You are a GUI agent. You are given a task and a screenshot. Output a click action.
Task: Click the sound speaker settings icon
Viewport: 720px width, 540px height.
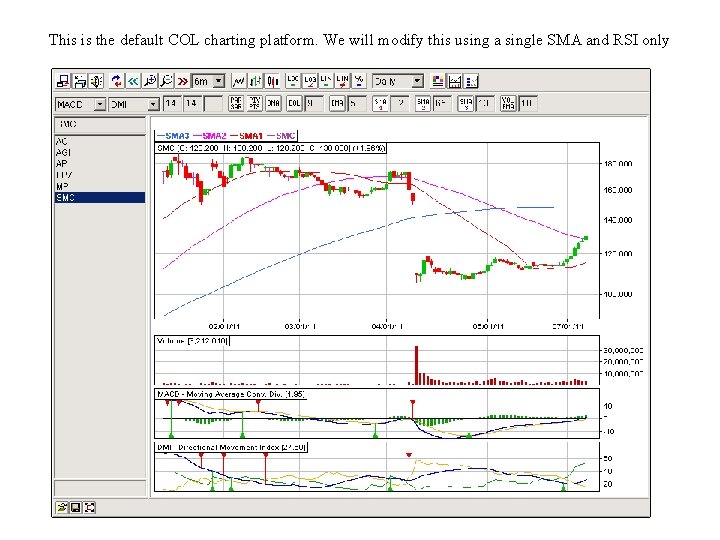point(96,81)
